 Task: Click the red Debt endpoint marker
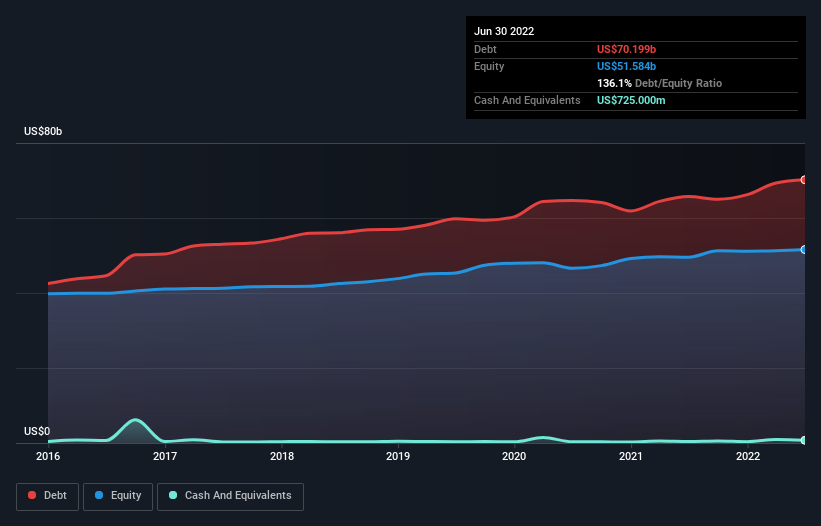[x=804, y=180]
